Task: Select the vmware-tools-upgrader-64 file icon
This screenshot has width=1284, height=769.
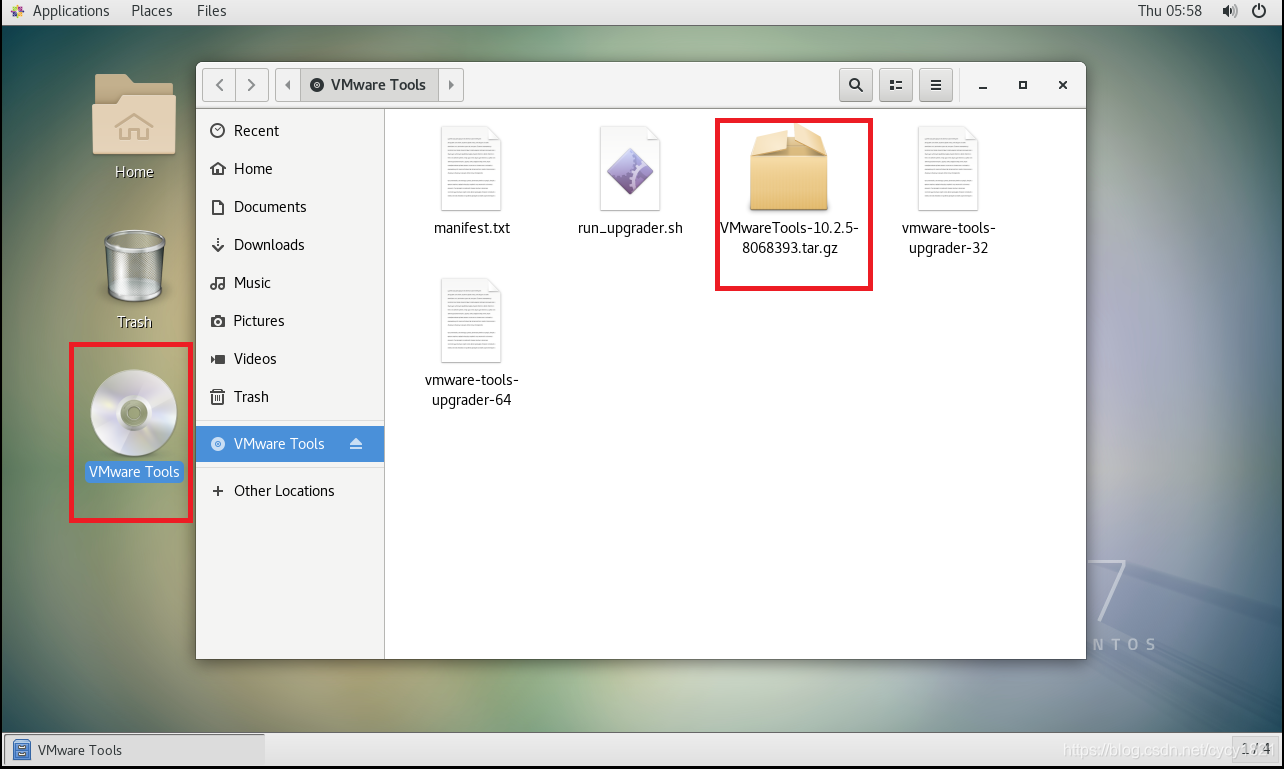Action: (471, 320)
